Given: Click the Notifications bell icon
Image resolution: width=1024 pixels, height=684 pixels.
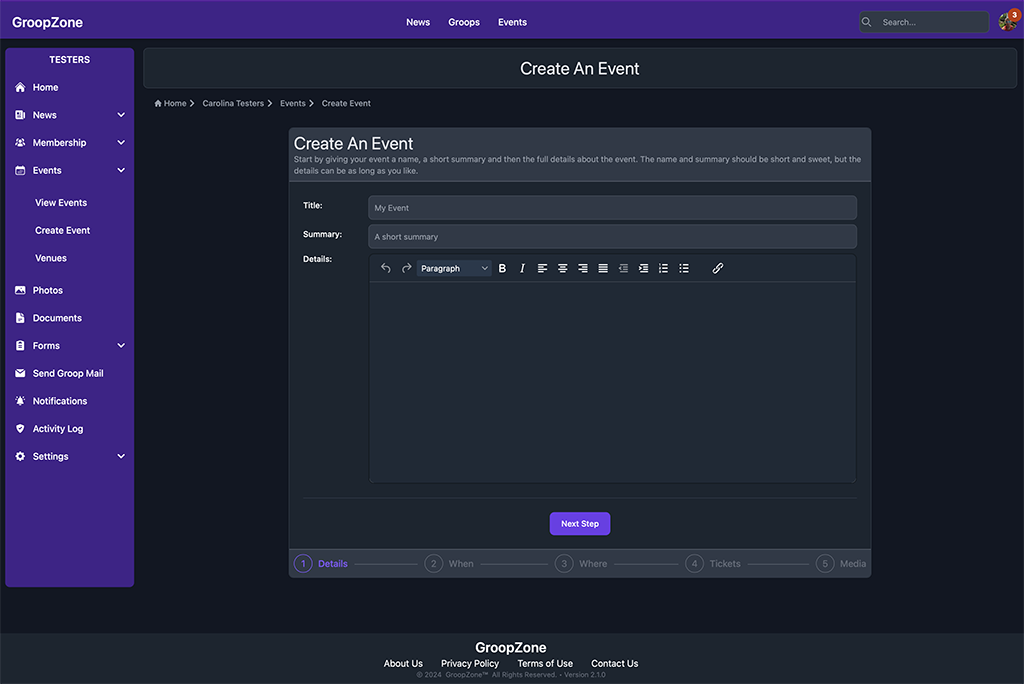Looking at the screenshot, I should point(20,401).
